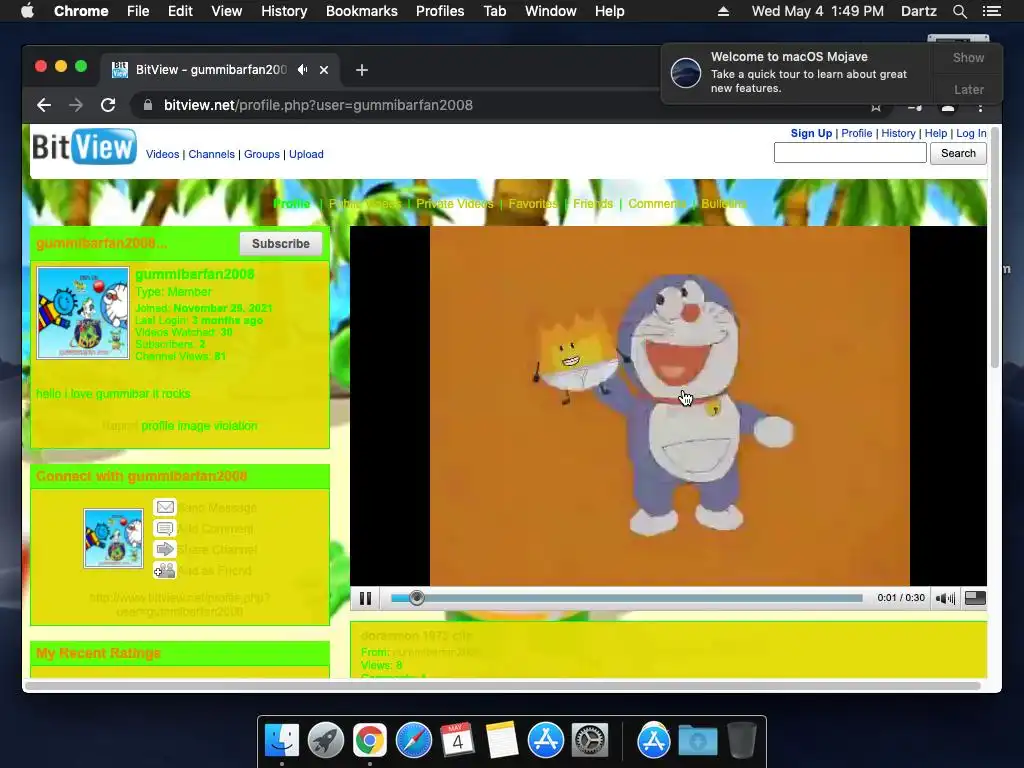
Task: Click Later on the macOS Mojave notification
Action: [968, 89]
